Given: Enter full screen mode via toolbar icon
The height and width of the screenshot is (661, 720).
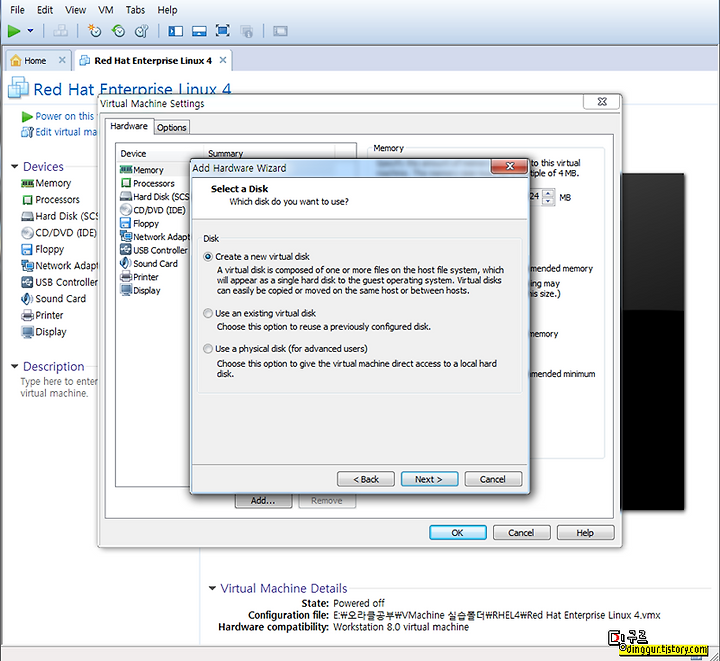Looking at the screenshot, I should click(223, 31).
